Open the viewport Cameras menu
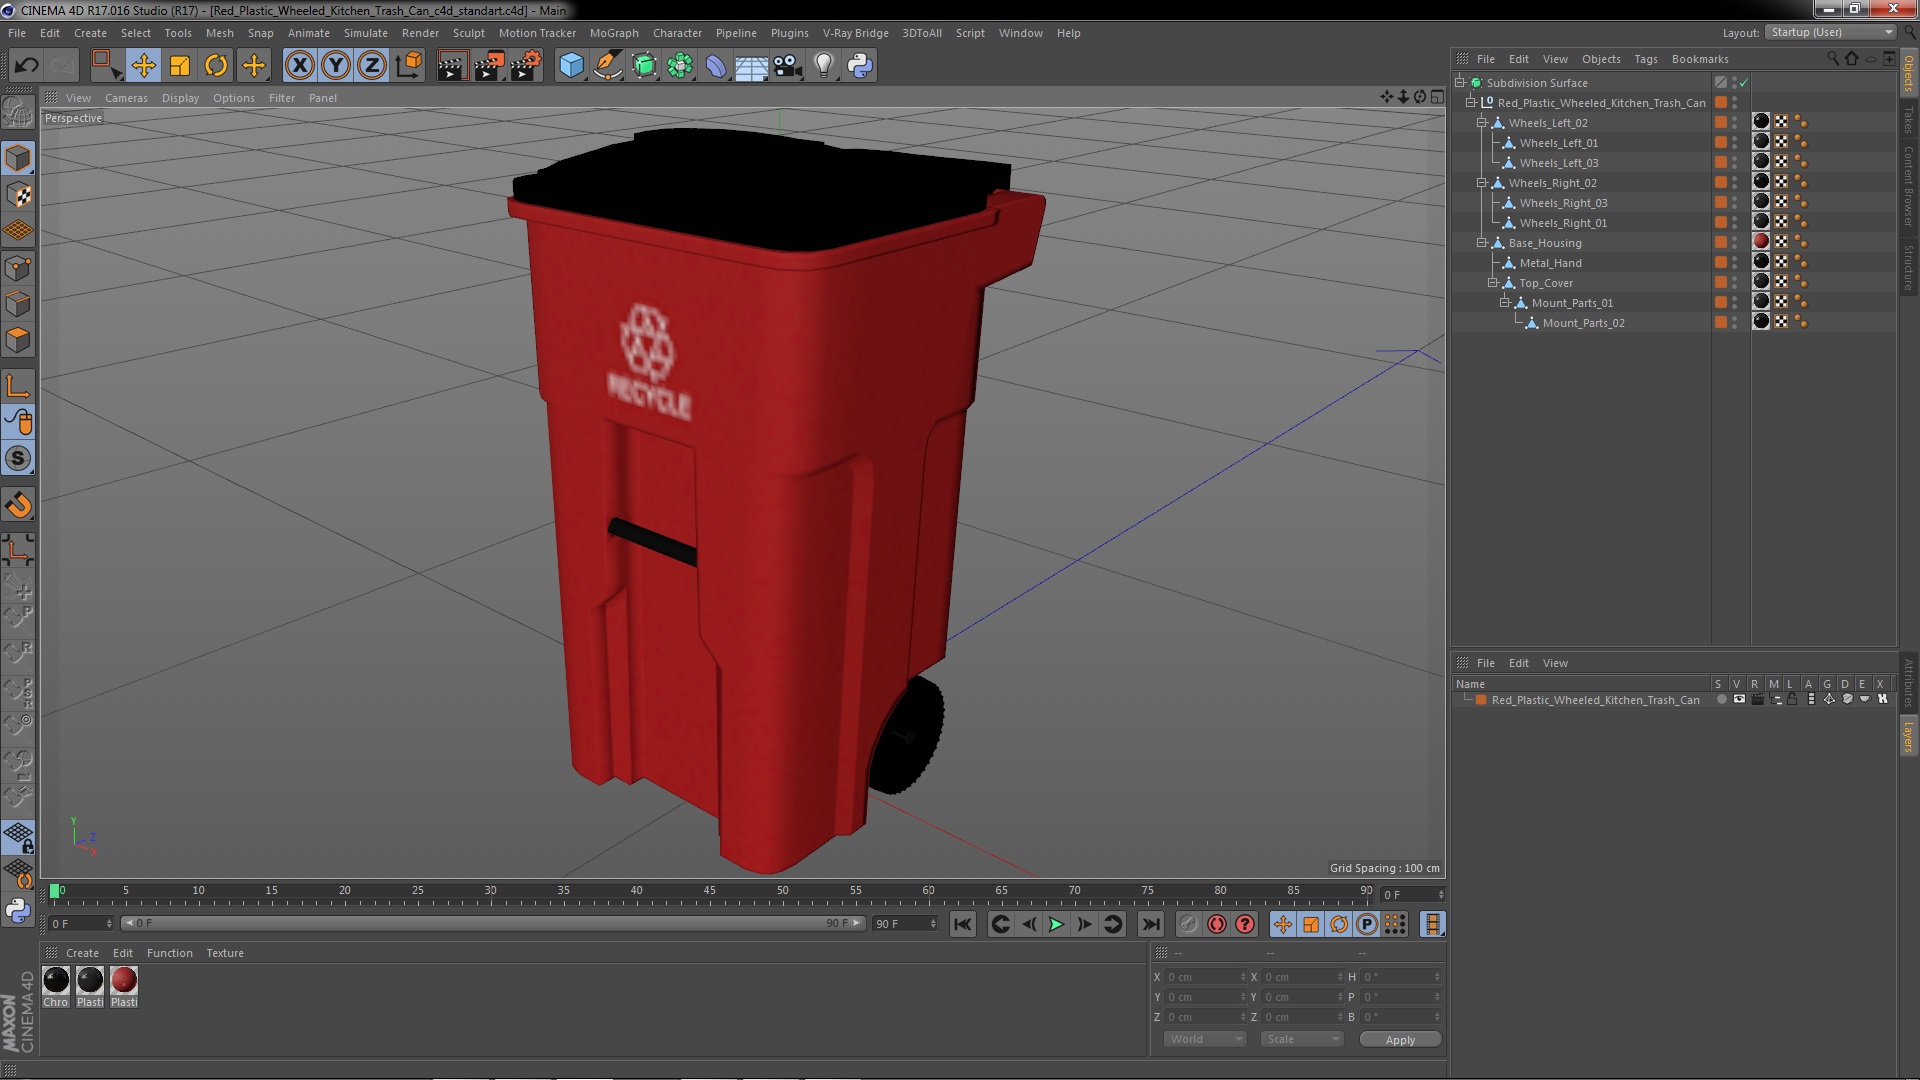Screen dimensions: 1920x1080 tap(126, 98)
